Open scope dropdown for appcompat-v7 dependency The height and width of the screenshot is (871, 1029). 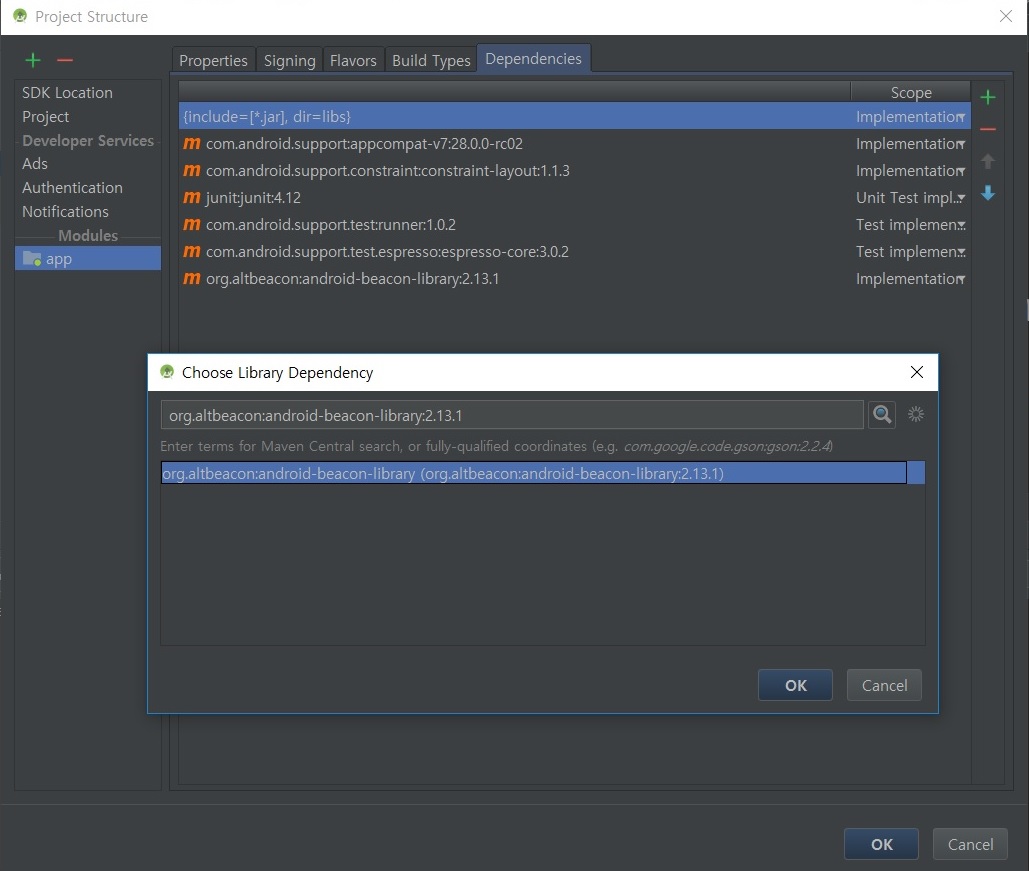[961, 145]
